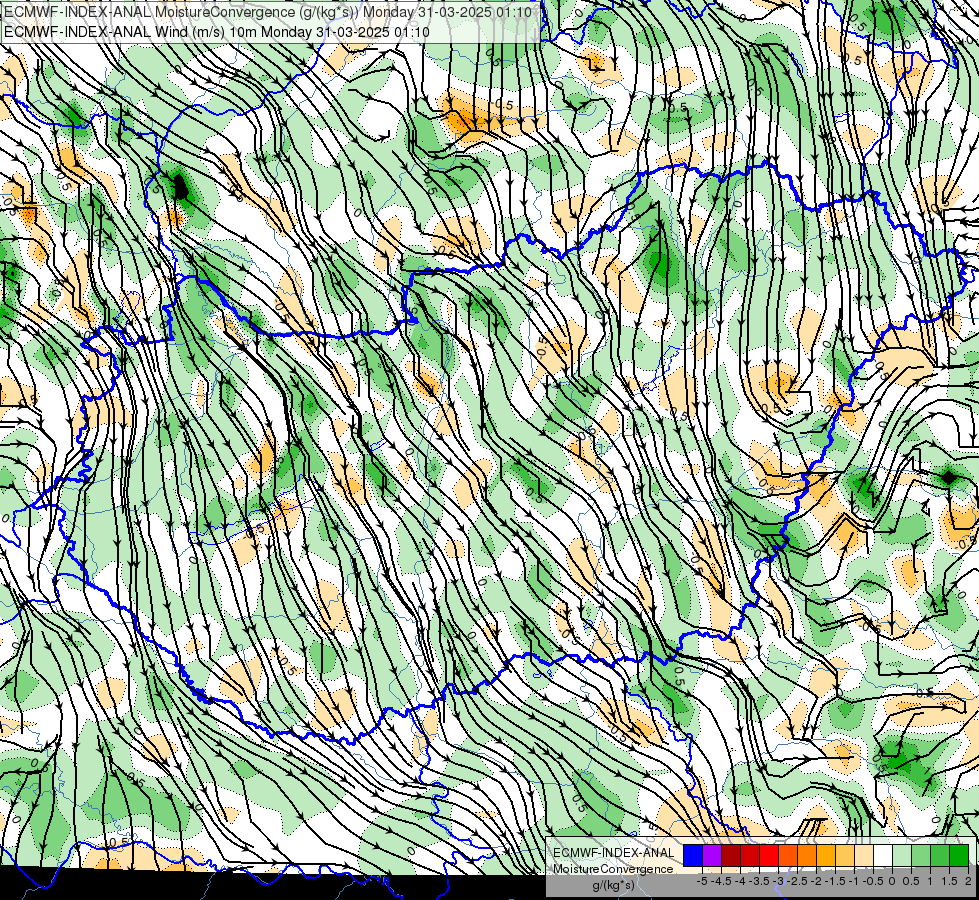Click the orange swatch between -2.5 and -2
979x900 pixels.
tap(807, 856)
